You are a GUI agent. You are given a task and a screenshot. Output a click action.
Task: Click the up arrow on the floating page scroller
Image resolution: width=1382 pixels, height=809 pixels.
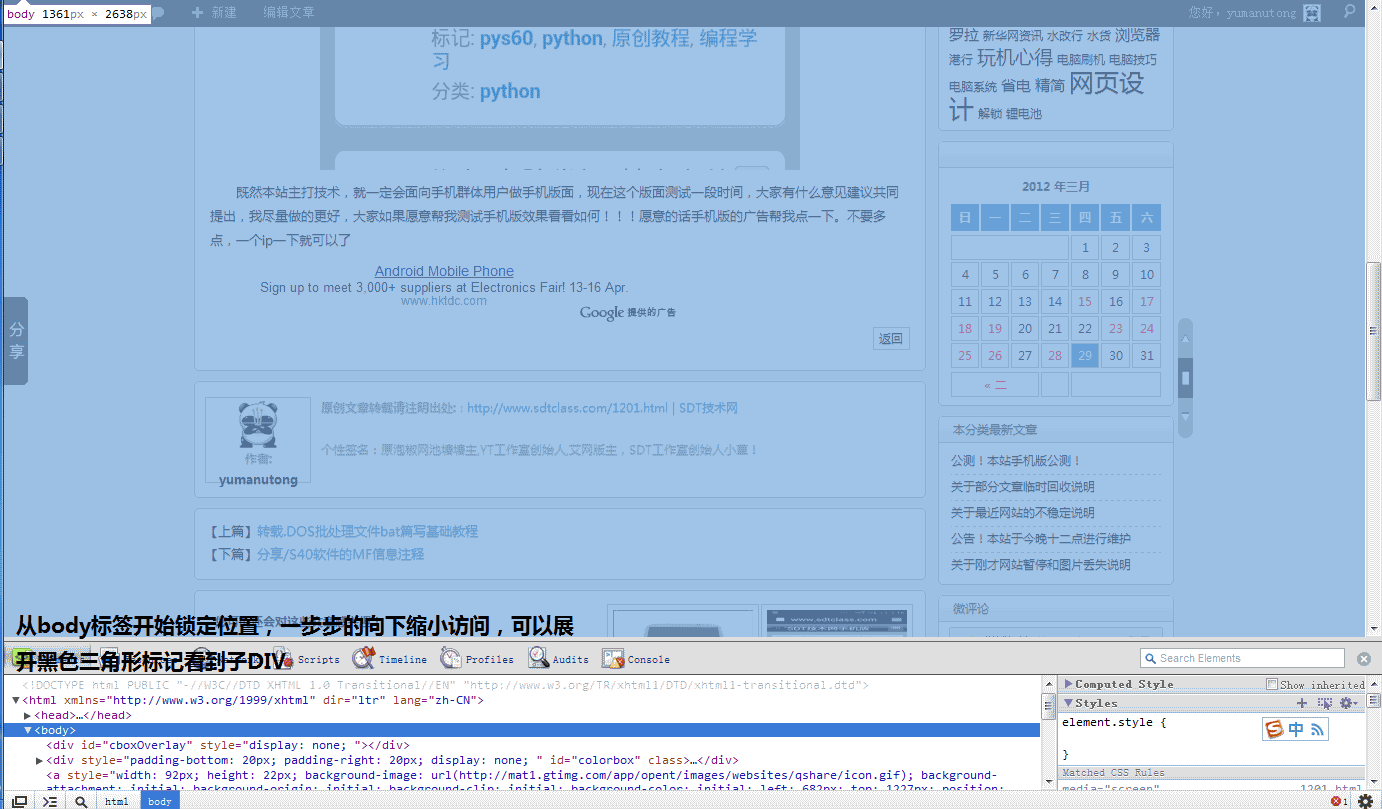click(x=1186, y=337)
